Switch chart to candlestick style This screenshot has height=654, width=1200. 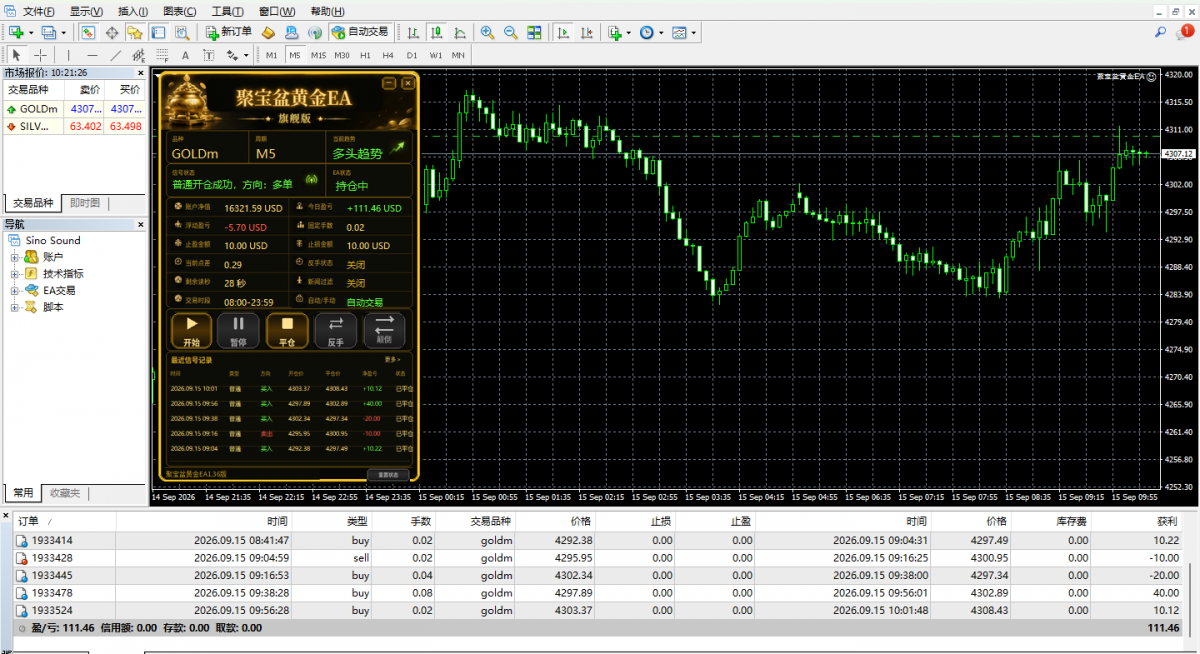[437, 32]
